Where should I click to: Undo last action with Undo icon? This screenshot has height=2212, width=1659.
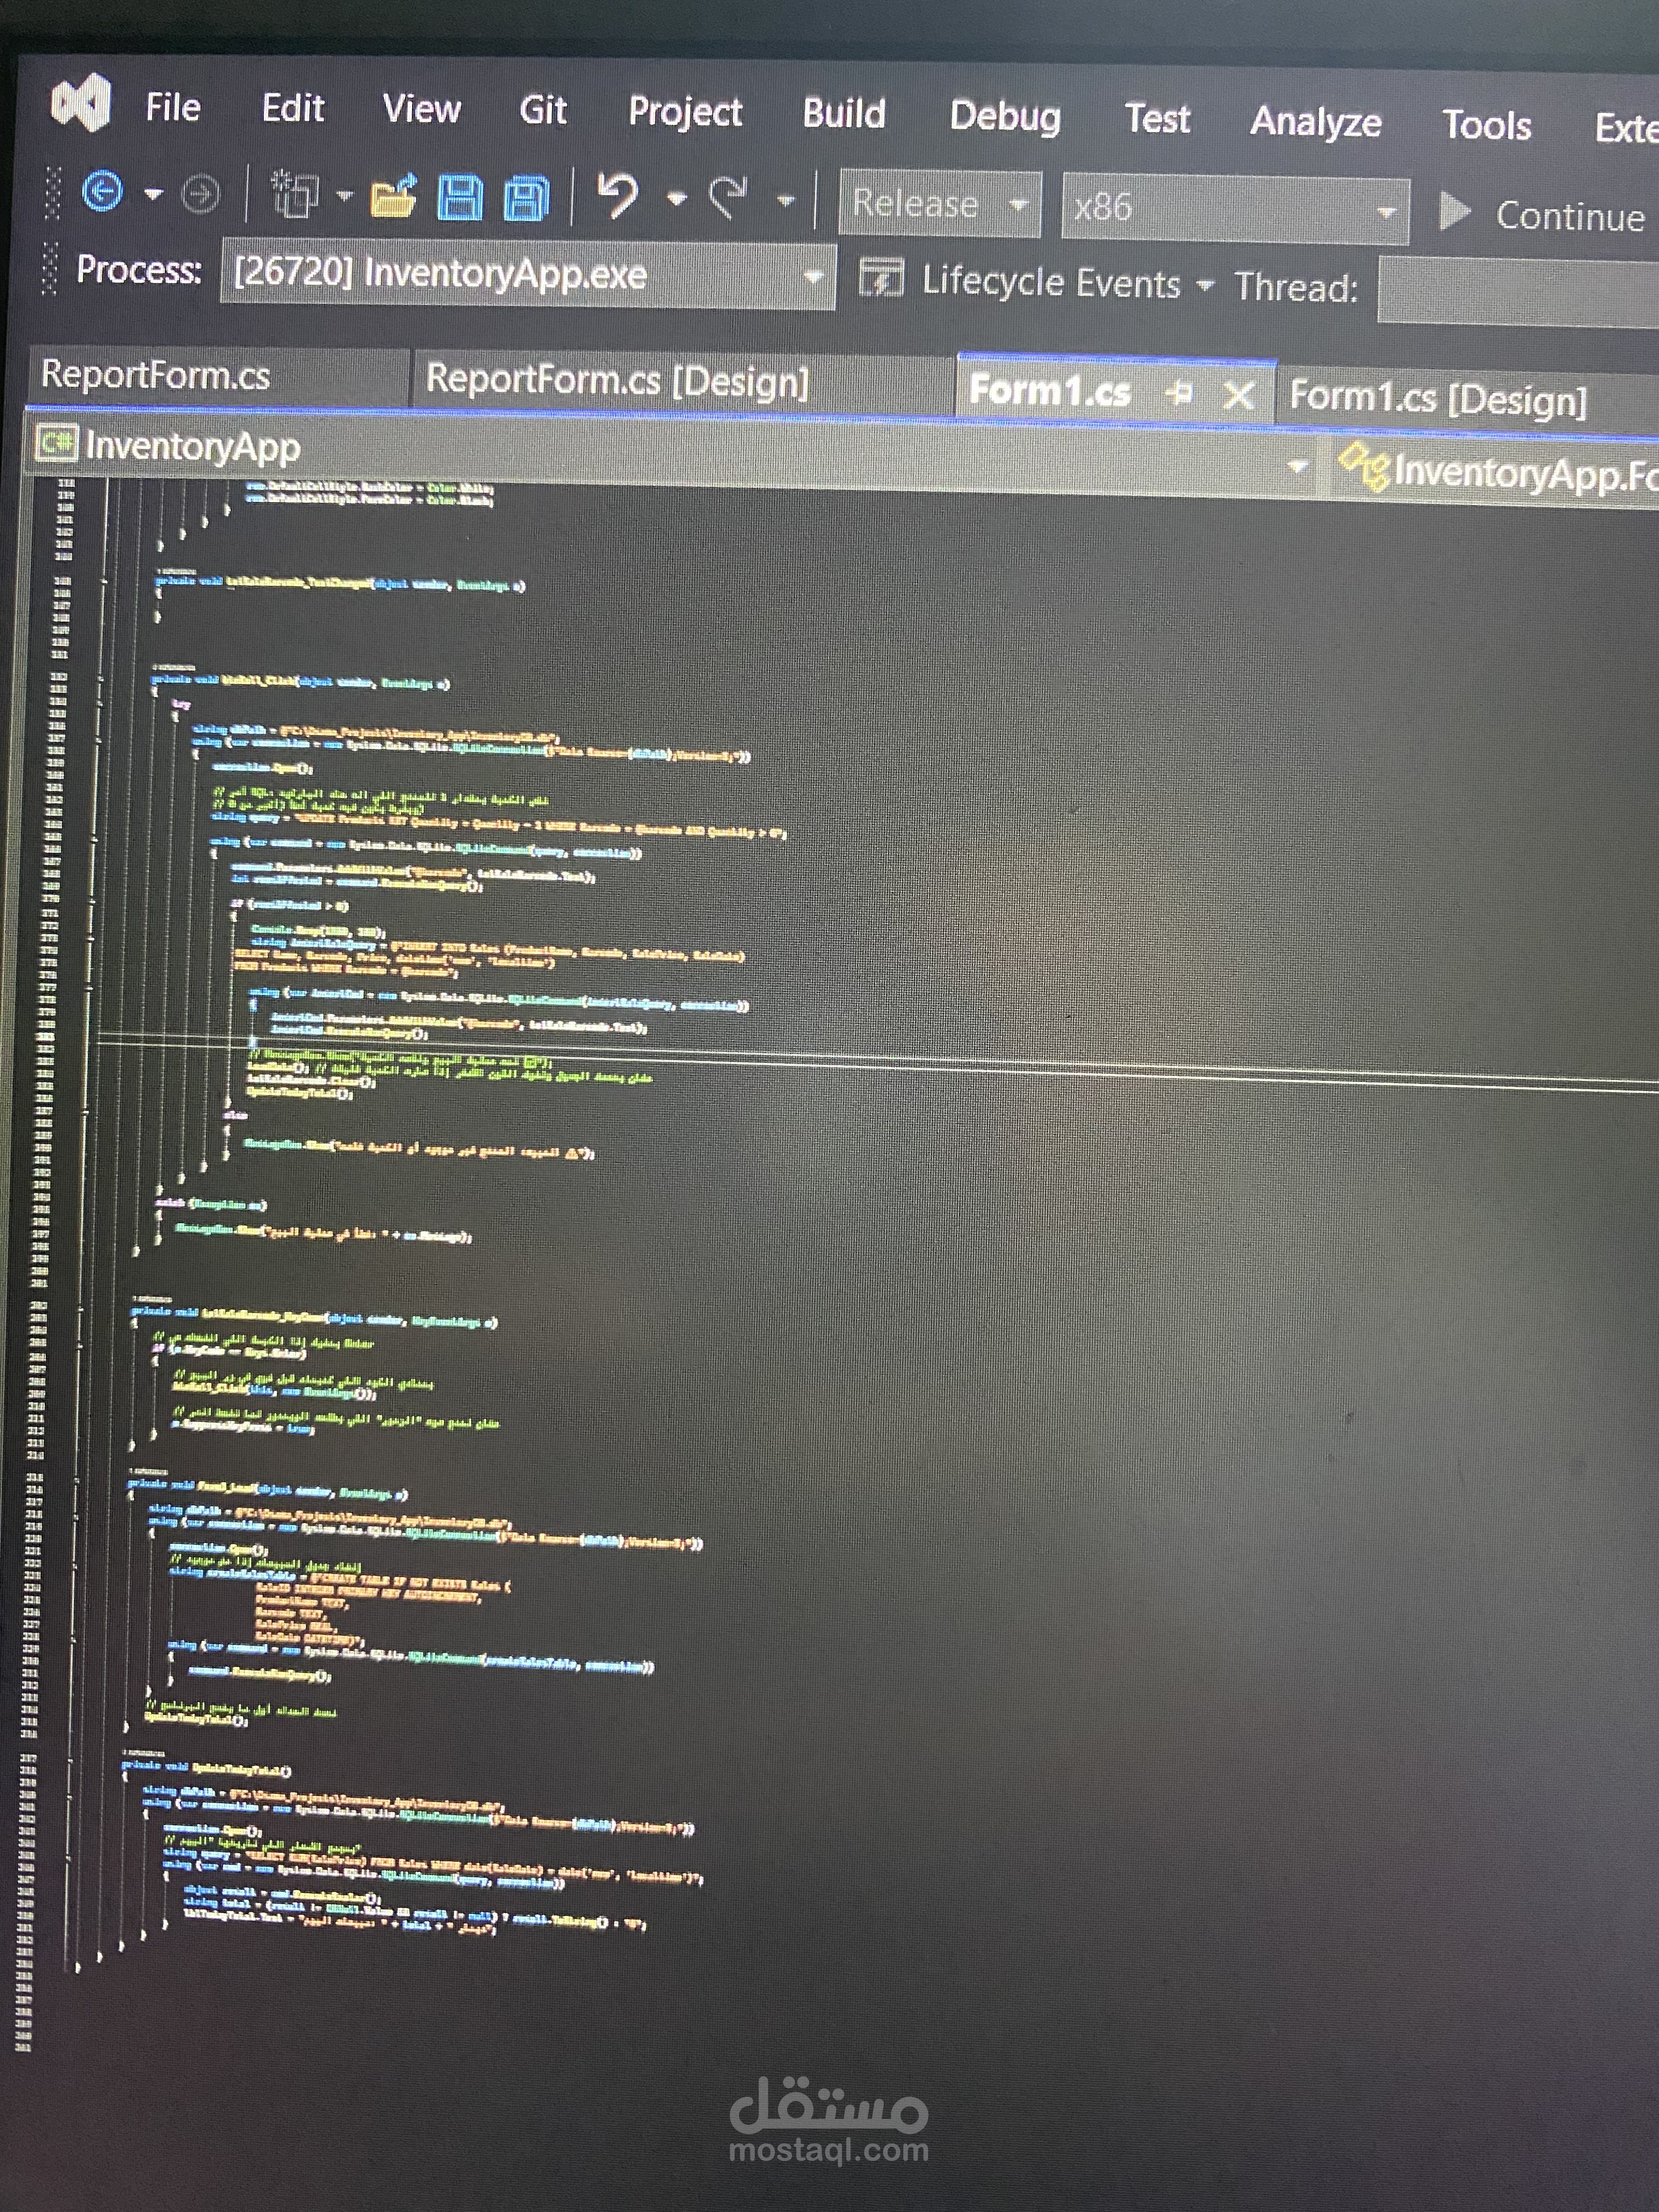[618, 196]
